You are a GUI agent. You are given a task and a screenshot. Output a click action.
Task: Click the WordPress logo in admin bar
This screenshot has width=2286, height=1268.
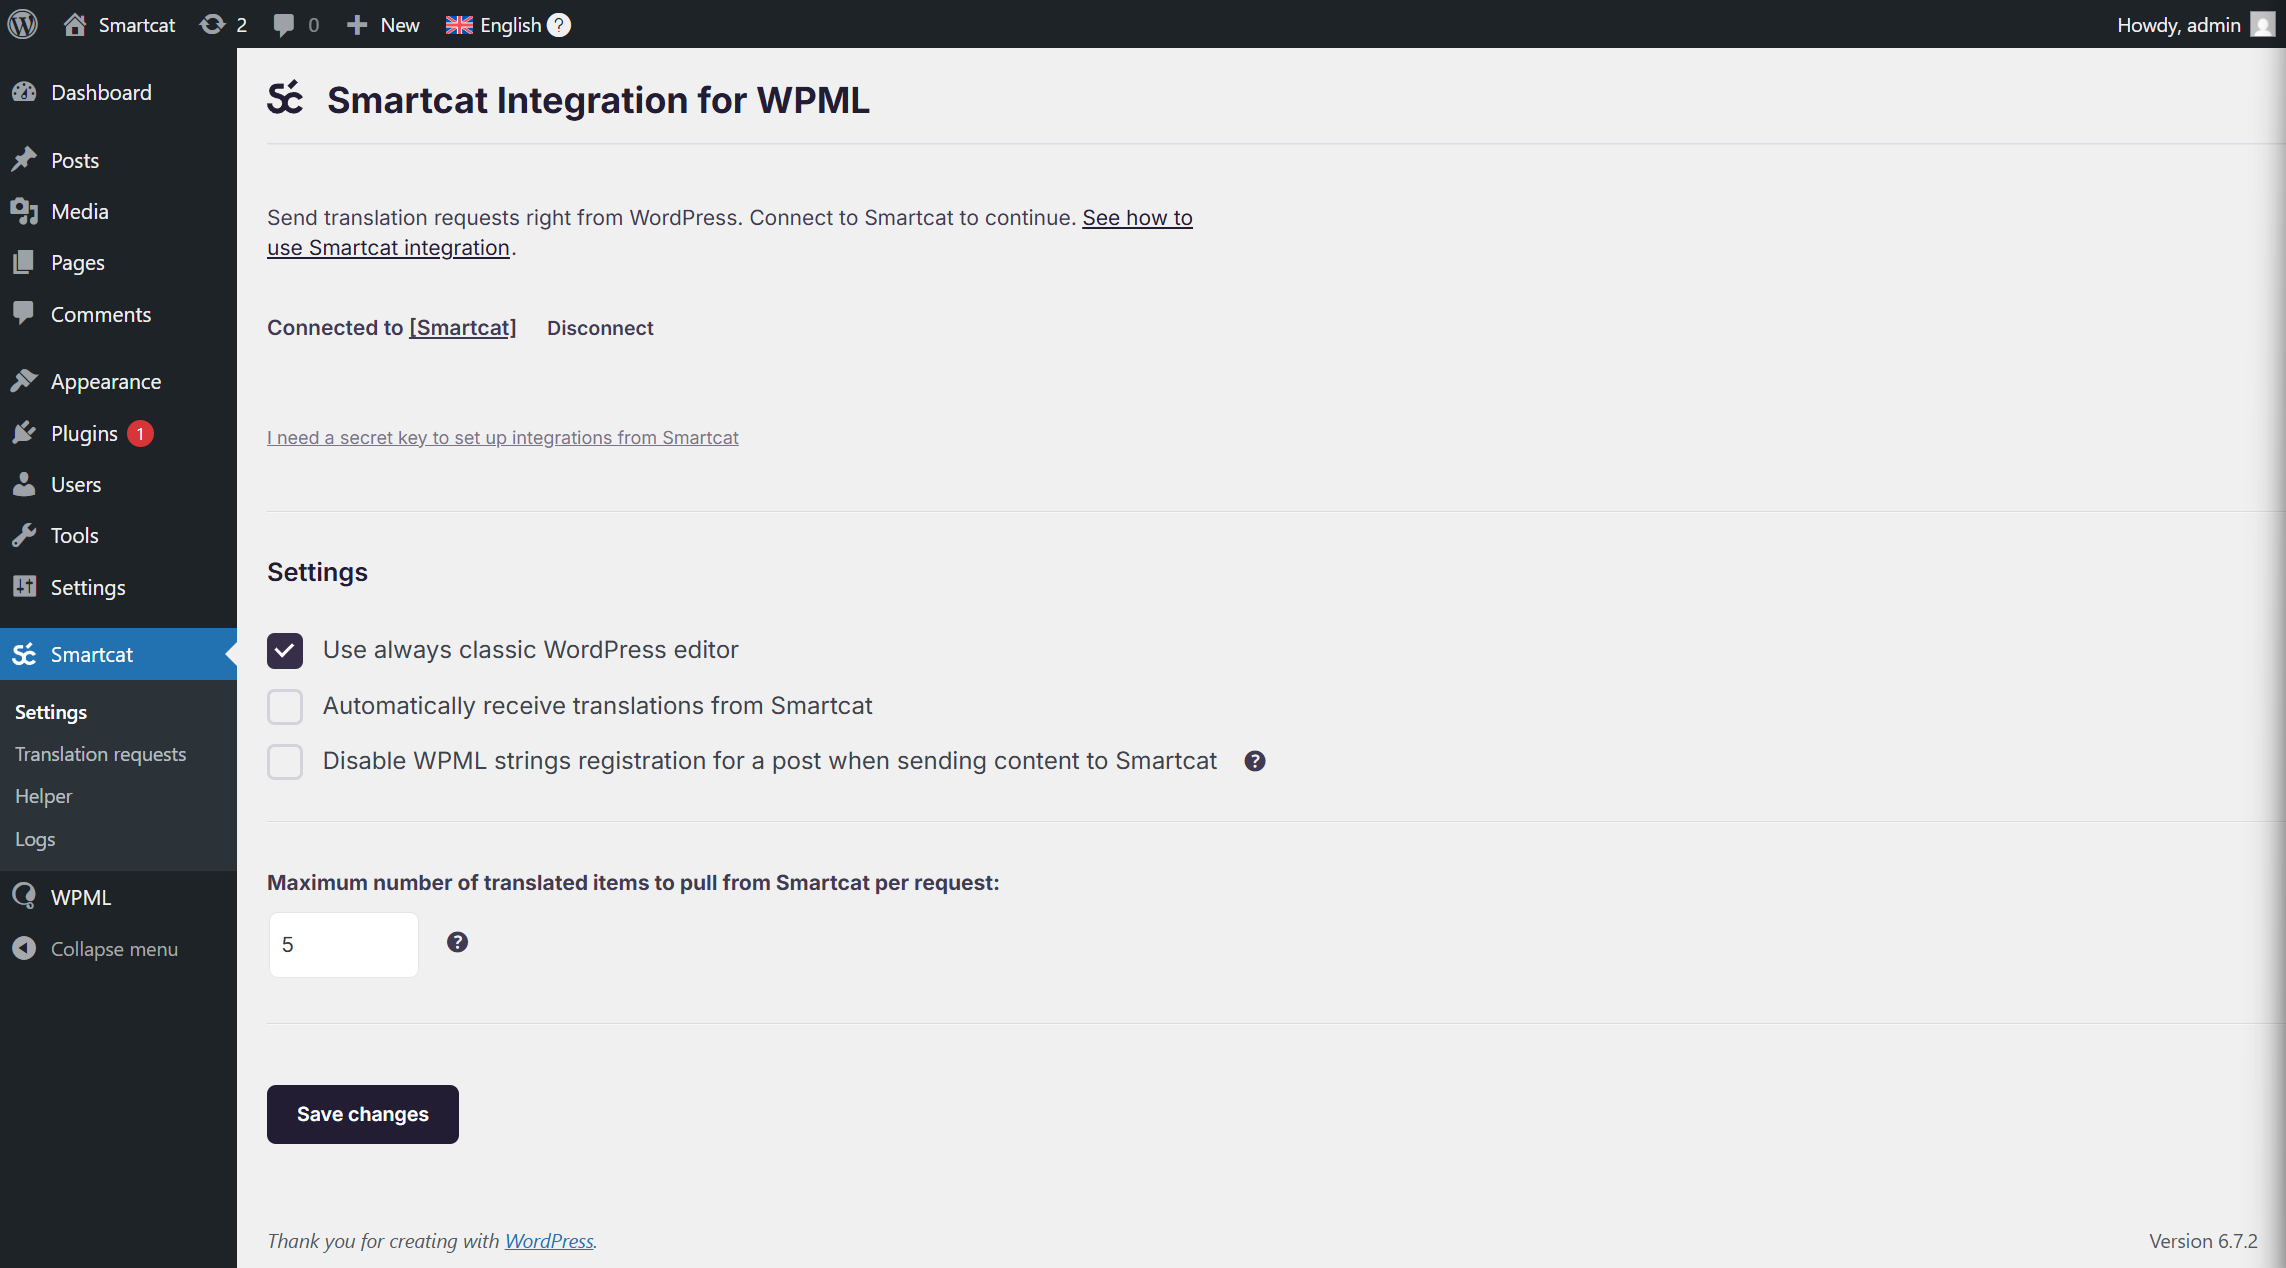[x=23, y=24]
